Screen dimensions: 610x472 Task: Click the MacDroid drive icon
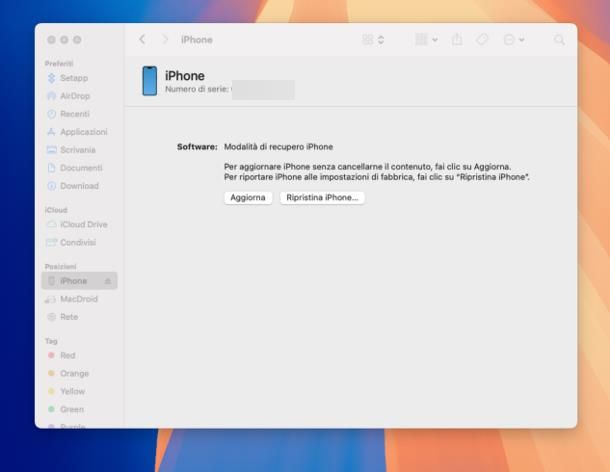[51, 299]
